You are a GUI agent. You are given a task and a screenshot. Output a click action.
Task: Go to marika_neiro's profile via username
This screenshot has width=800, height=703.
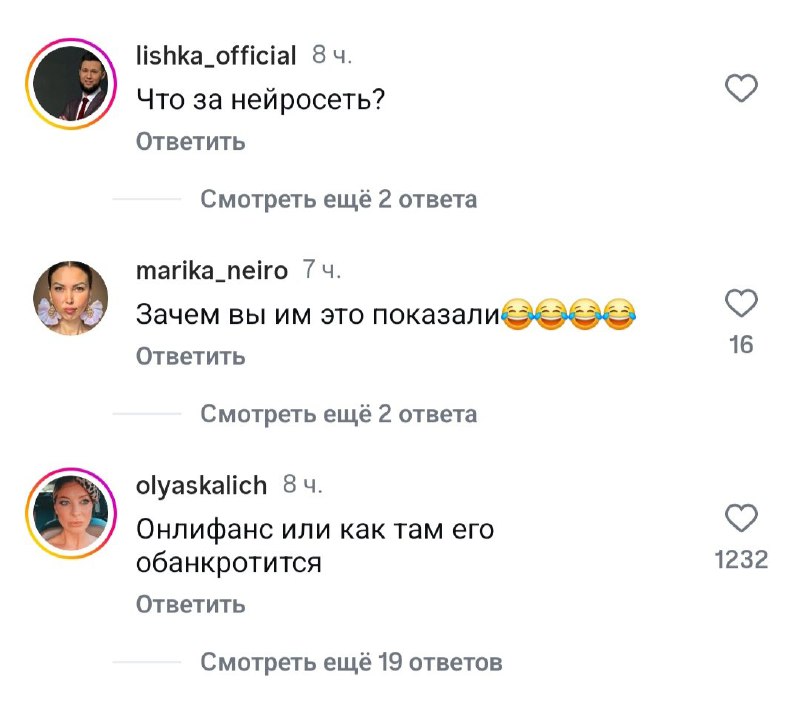click(211, 270)
